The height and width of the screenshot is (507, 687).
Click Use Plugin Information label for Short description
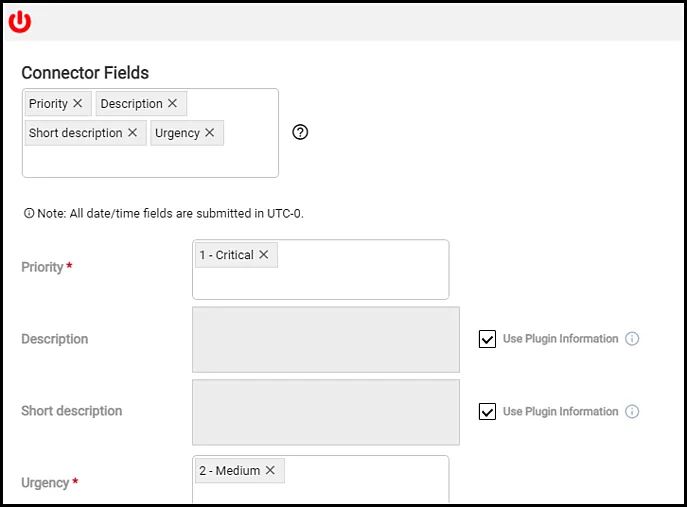click(x=560, y=411)
